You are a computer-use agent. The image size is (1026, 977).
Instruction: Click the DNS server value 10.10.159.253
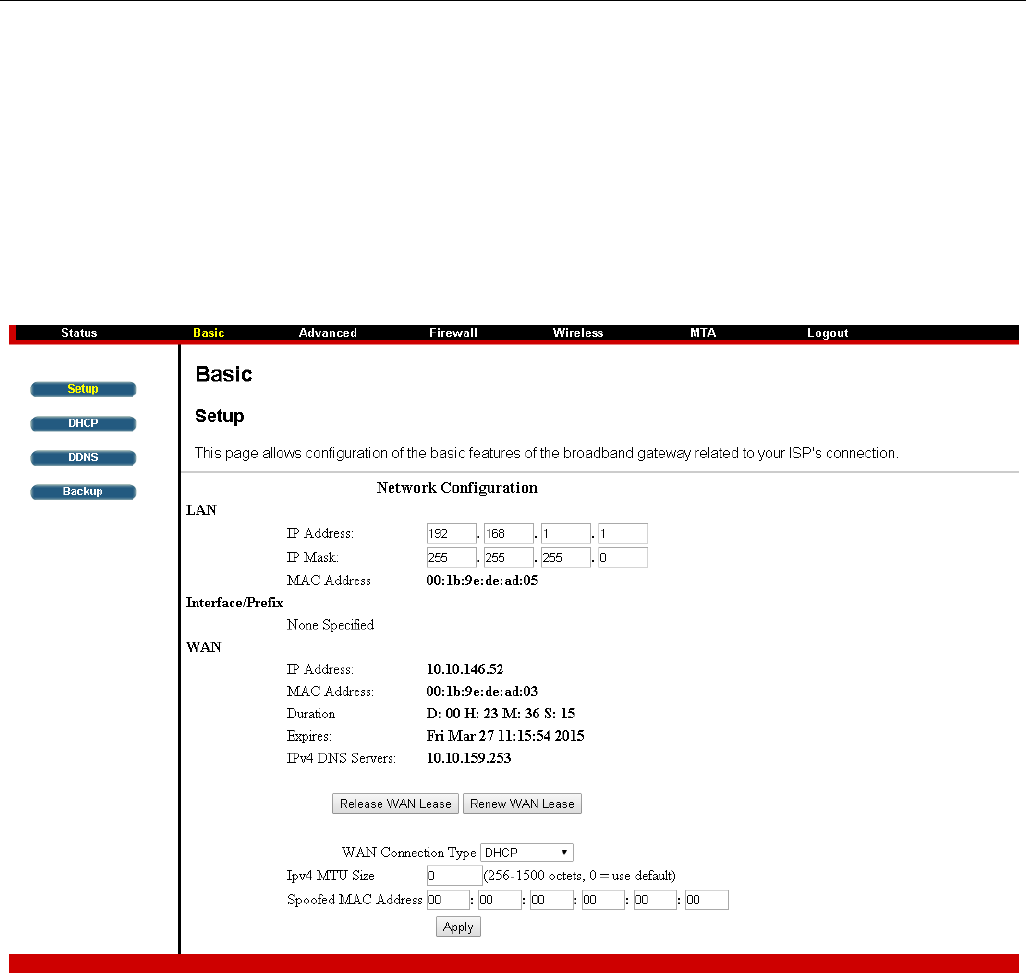point(469,758)
